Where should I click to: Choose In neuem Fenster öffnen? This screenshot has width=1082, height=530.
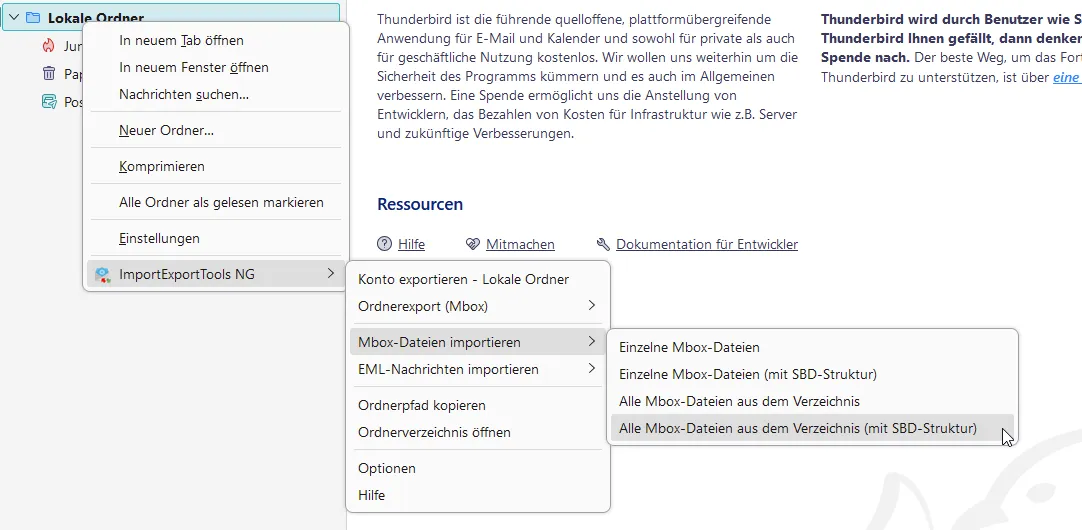tap(216, 68)
